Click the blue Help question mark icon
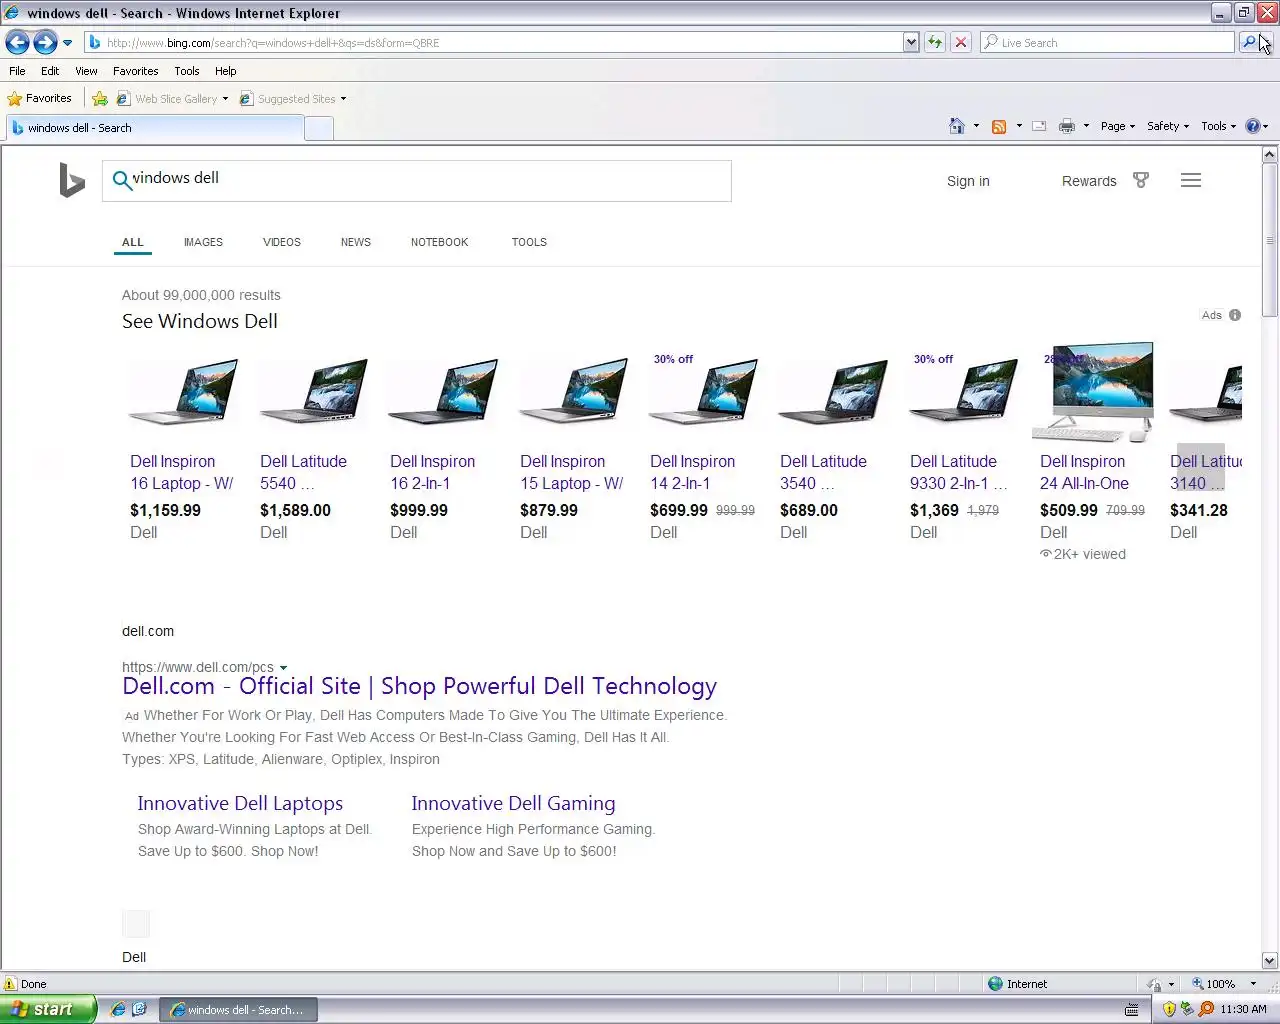 click(x=1252, y=126)
